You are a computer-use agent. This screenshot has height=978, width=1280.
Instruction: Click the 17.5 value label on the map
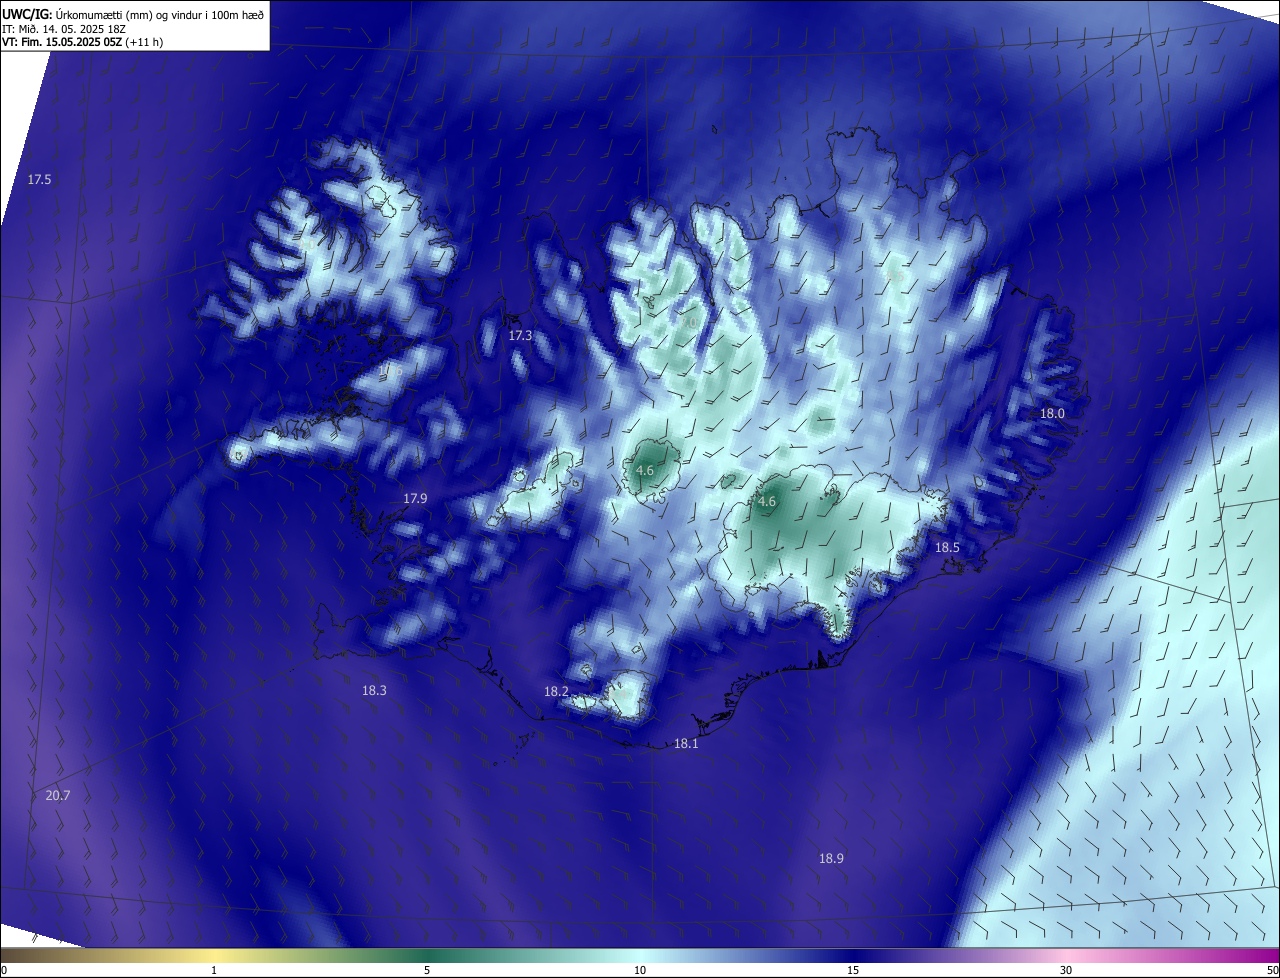pyautogui.click(x=39, y=180)
